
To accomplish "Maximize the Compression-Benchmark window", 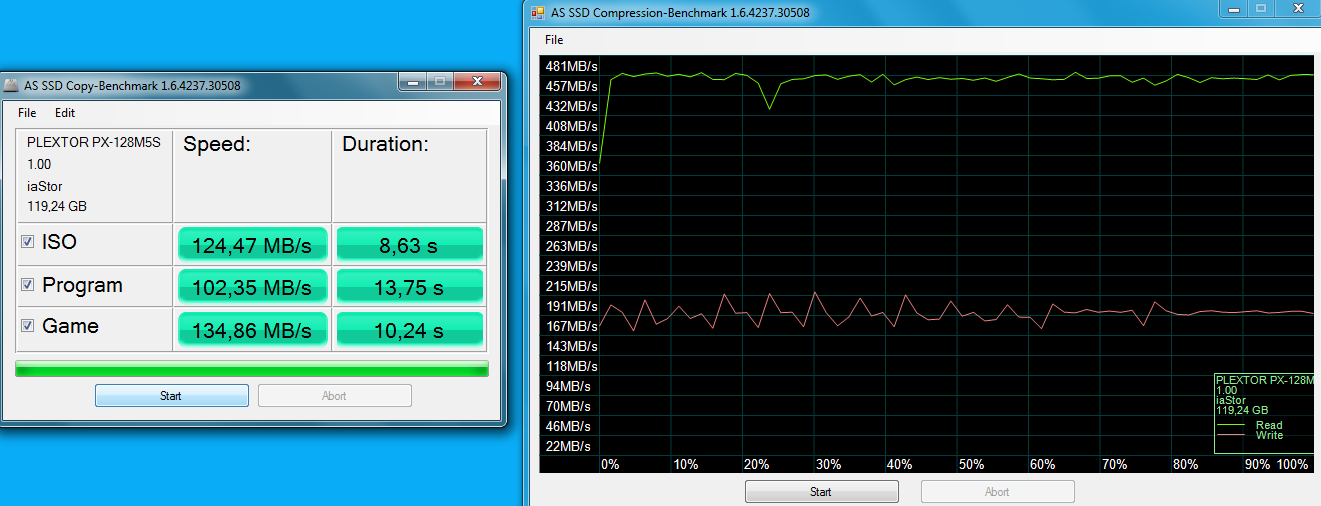I will tap(1262, 8).
